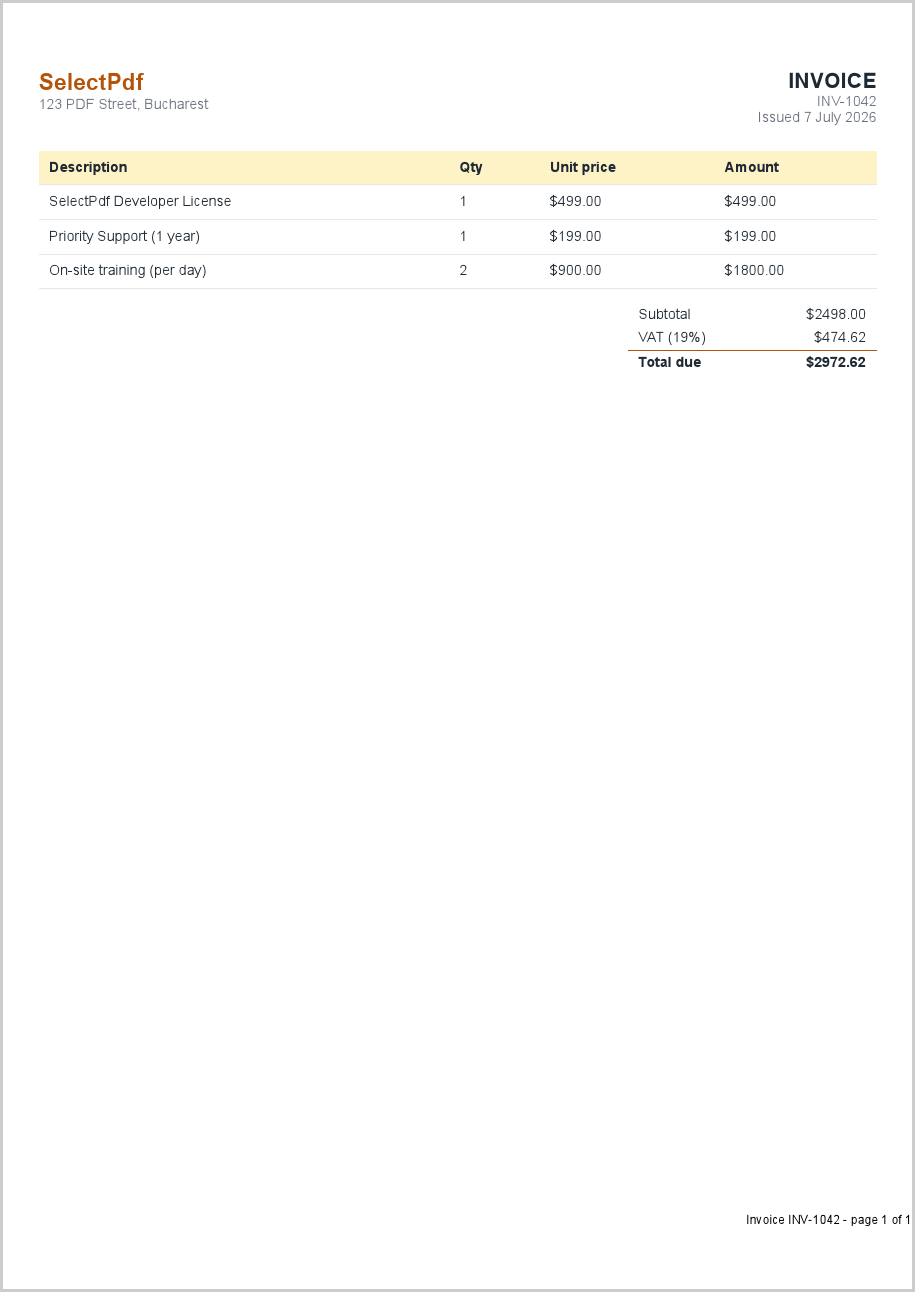
Task: Select invoice number INV-1042 under the title
Action: [847, 101]
